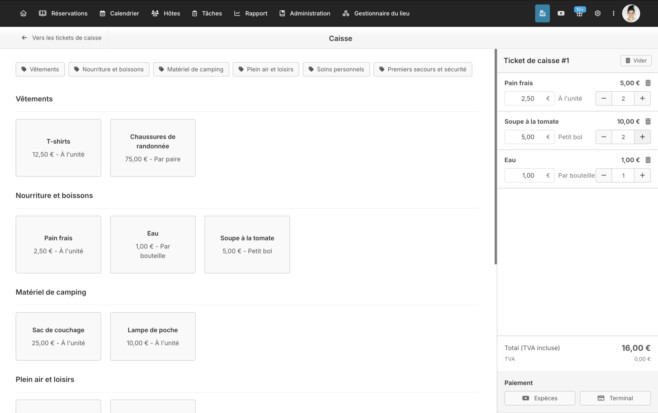This screenshot has width=658, height=413.
Task: Click the highlighted blue cash register icon
Action: click(x=542, y=13)
